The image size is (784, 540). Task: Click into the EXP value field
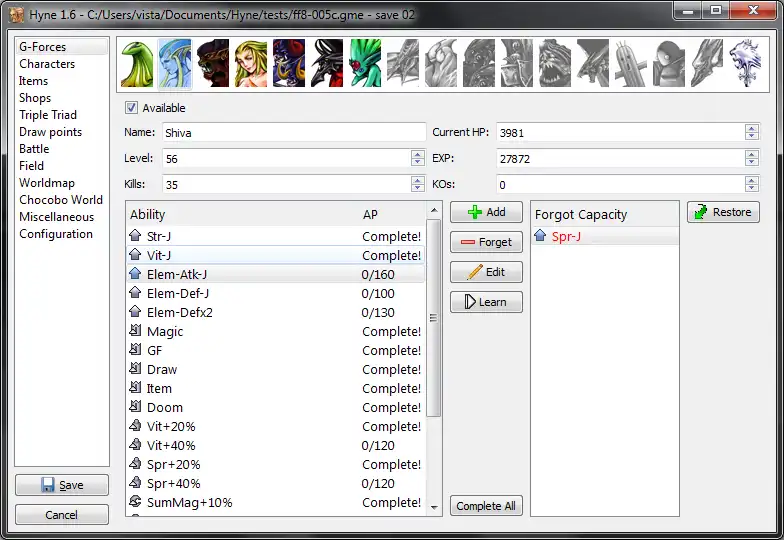tap(620, 158)
